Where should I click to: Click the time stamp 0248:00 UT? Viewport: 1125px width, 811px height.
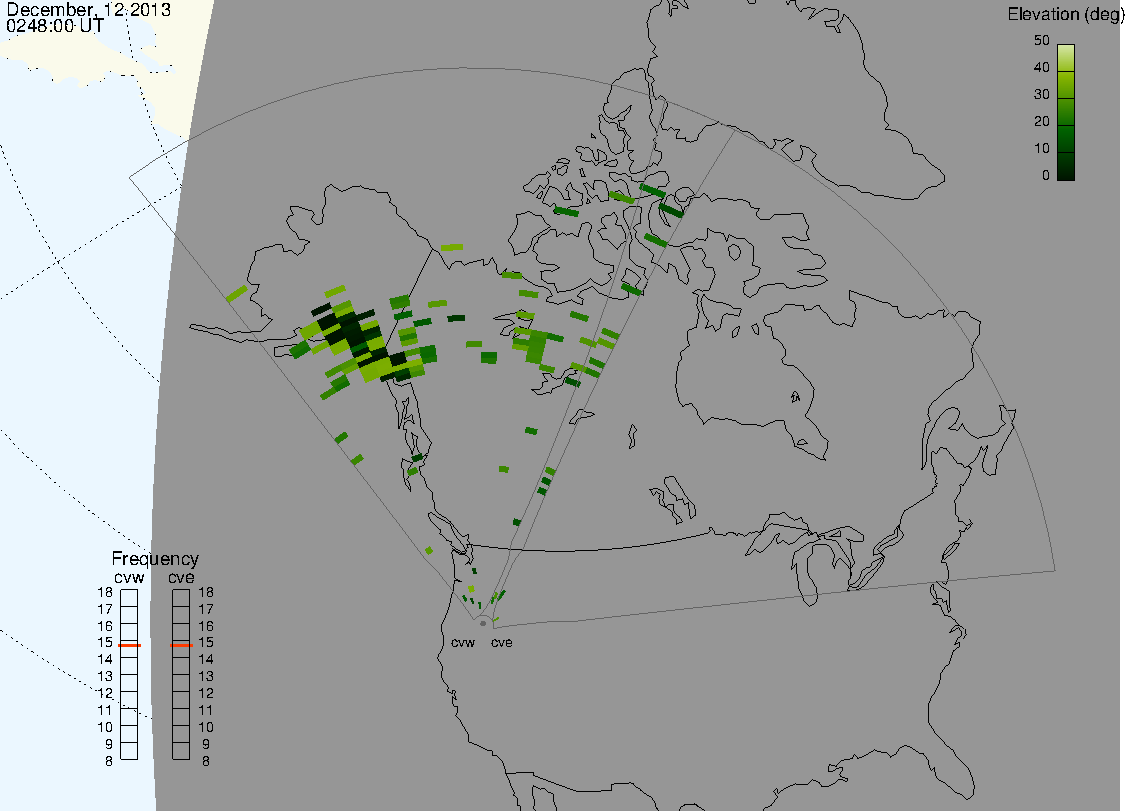(x=55, y=26)
